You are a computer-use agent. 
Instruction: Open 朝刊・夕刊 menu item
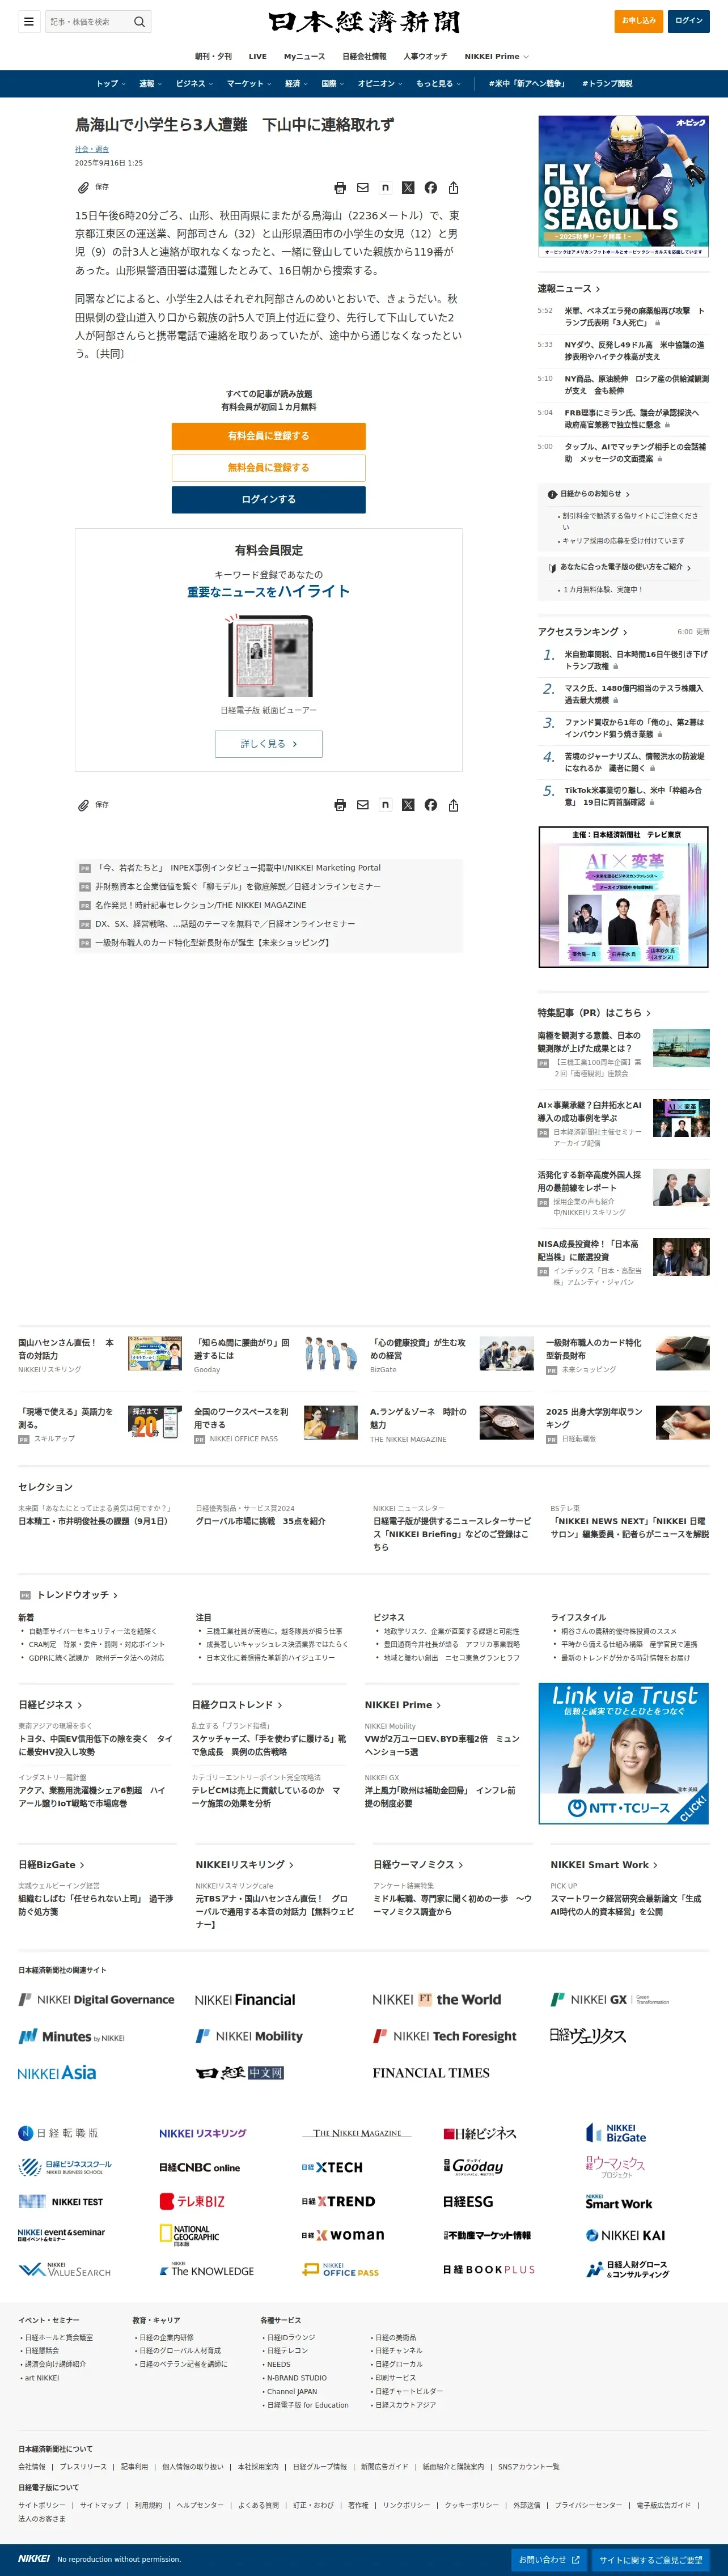coord(213,57)
